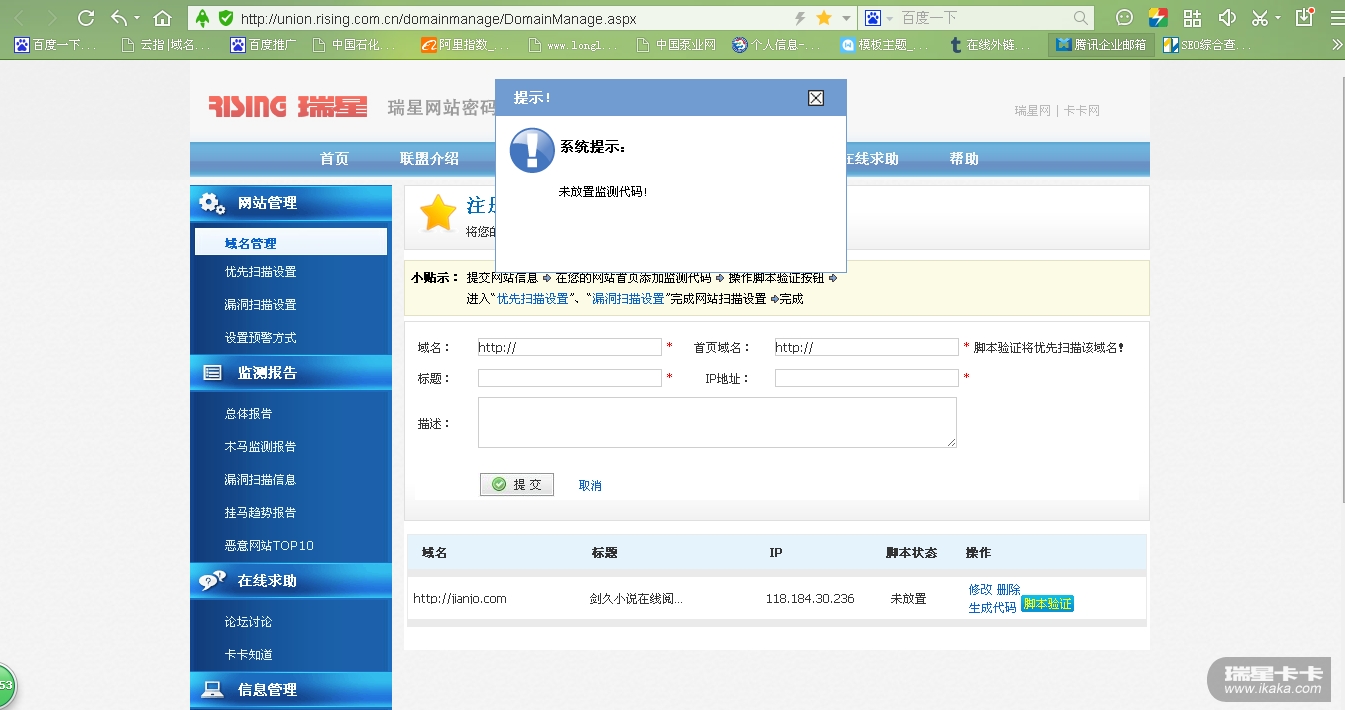Open 总体报告 in the sidebar
This screenshot has height=710, width=1345.
(x=248, y=414)
